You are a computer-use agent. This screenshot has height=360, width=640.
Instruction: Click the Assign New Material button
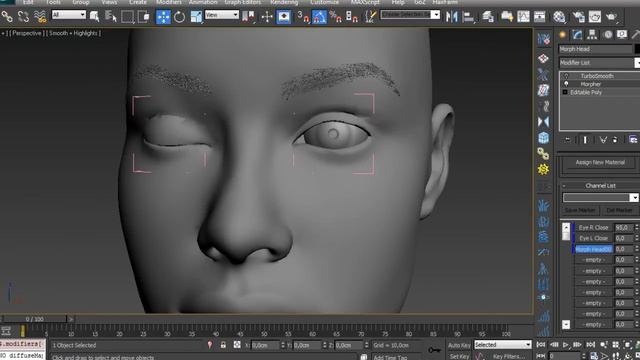pos(600,162)
